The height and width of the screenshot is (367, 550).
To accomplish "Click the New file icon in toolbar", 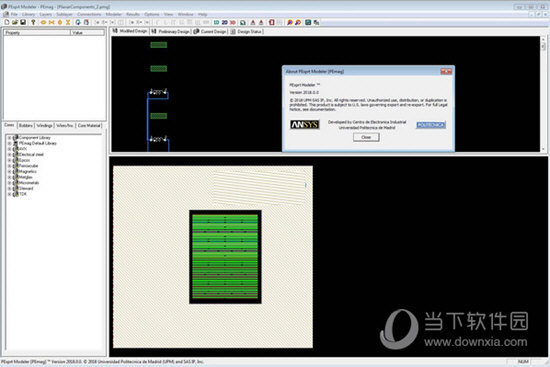I will [7, 22].
